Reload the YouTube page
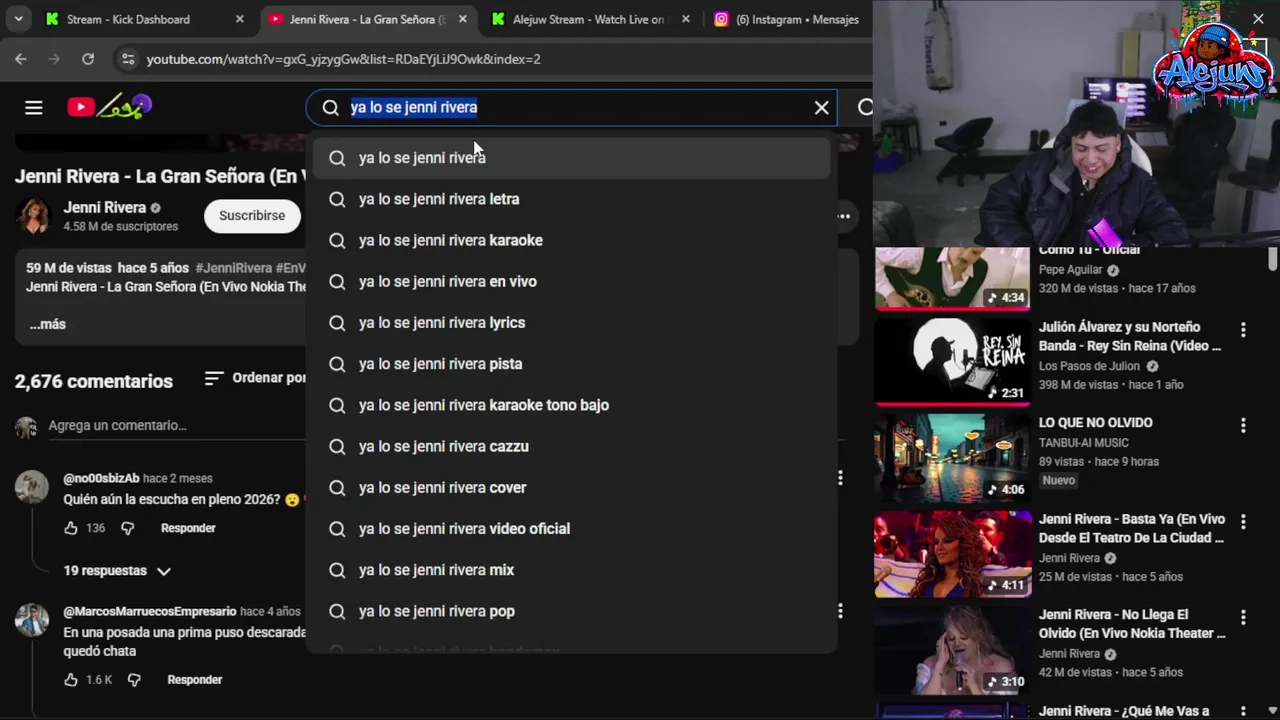This screenshot has height=720, width=1280. [88, 59]
